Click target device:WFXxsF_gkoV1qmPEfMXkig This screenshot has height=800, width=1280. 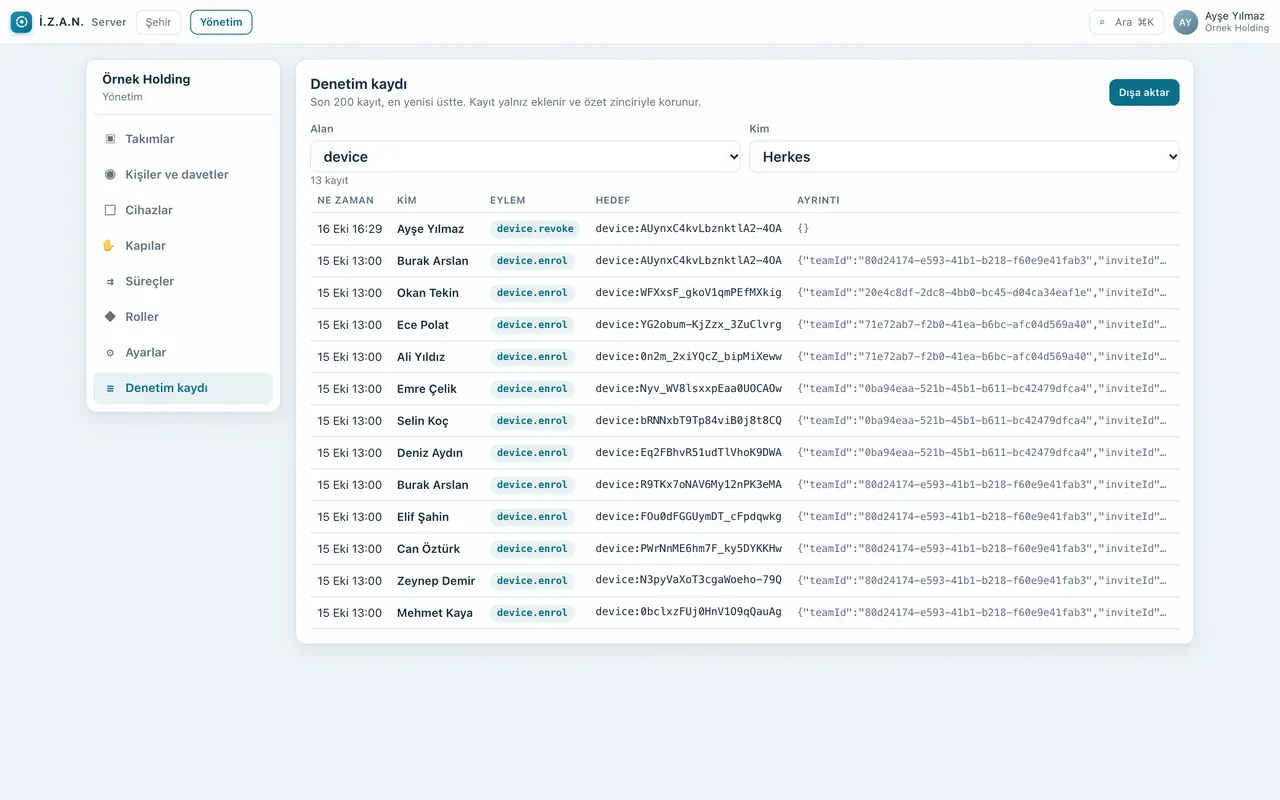pos(689,293)
